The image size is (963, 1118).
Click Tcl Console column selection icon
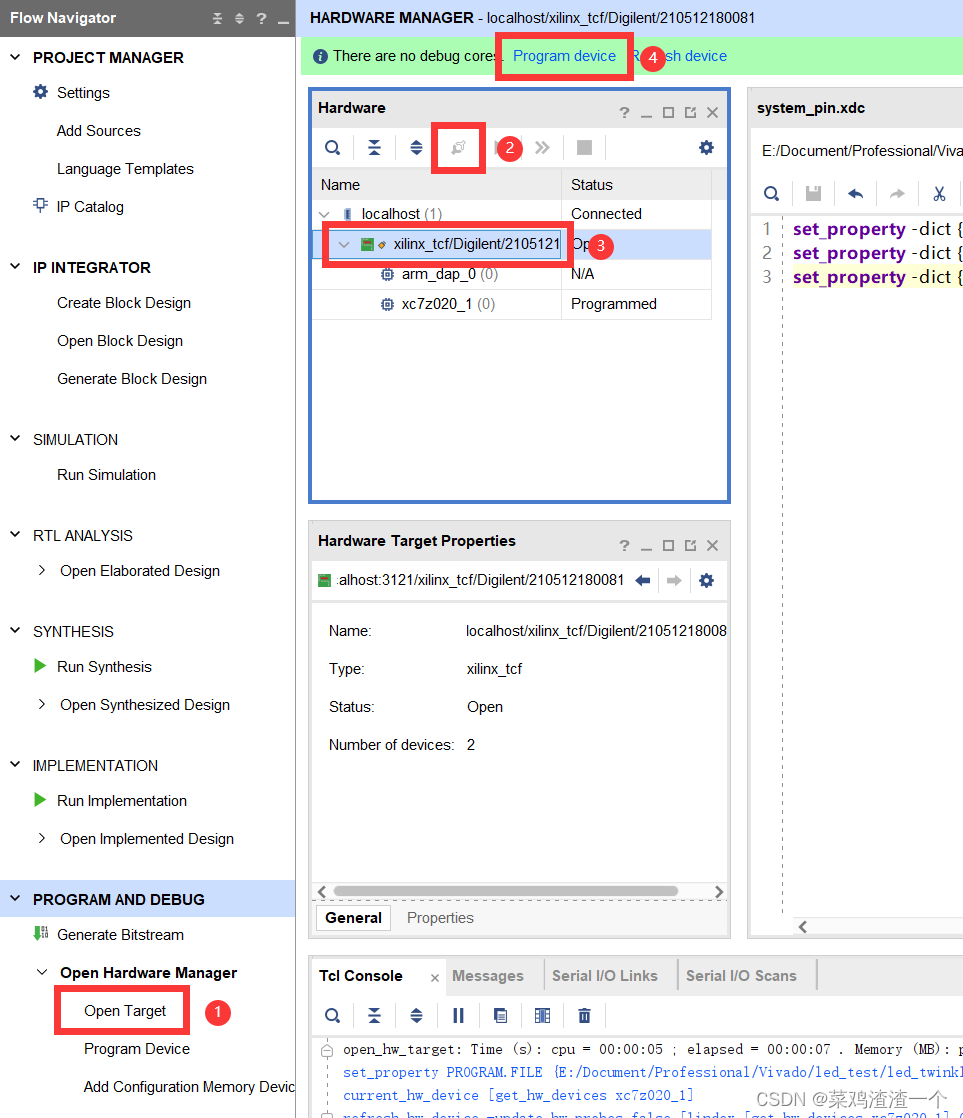[542, 1015]
